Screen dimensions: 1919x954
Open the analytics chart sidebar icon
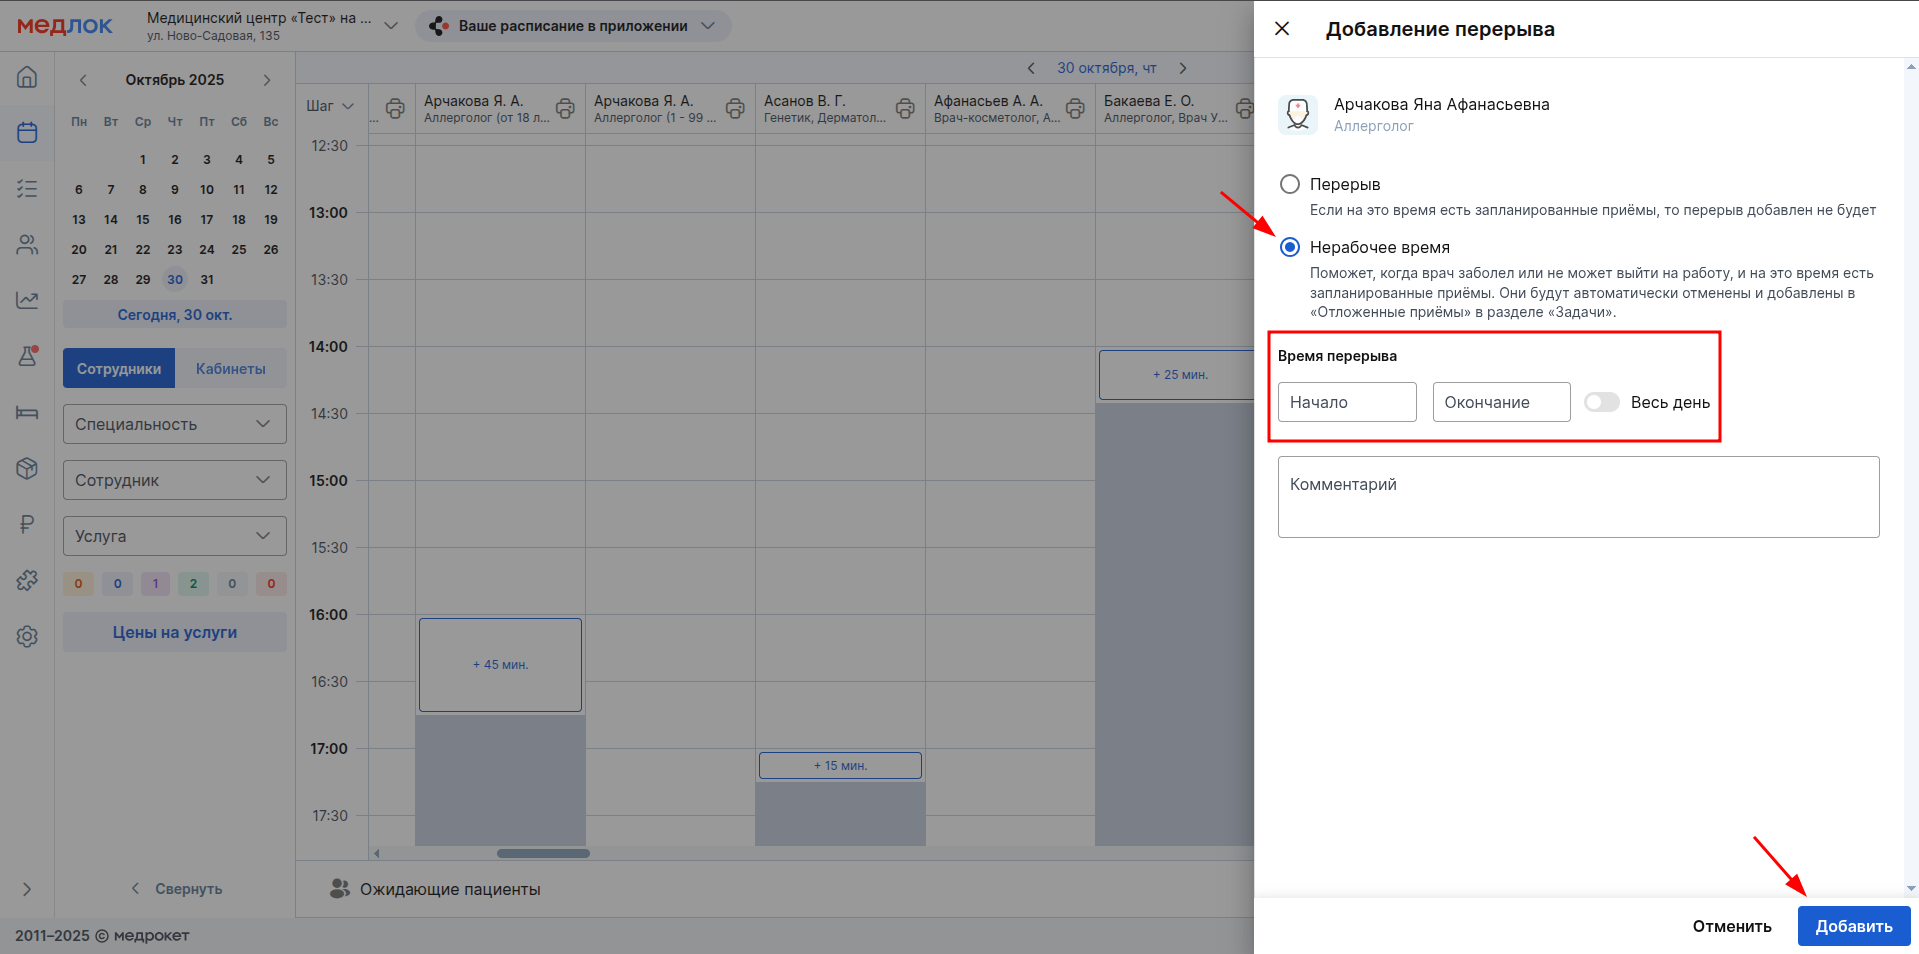click(x=27, y=300)
